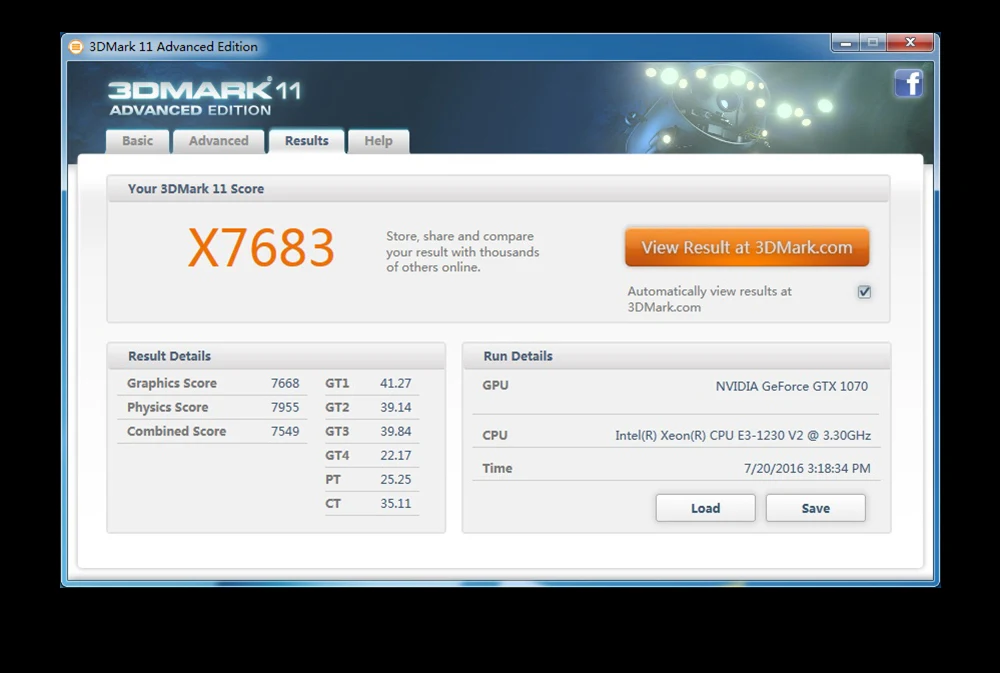Select the Combined Score value 7549
This screenshot has width=1000, height=673.
[x=285, y=431]
